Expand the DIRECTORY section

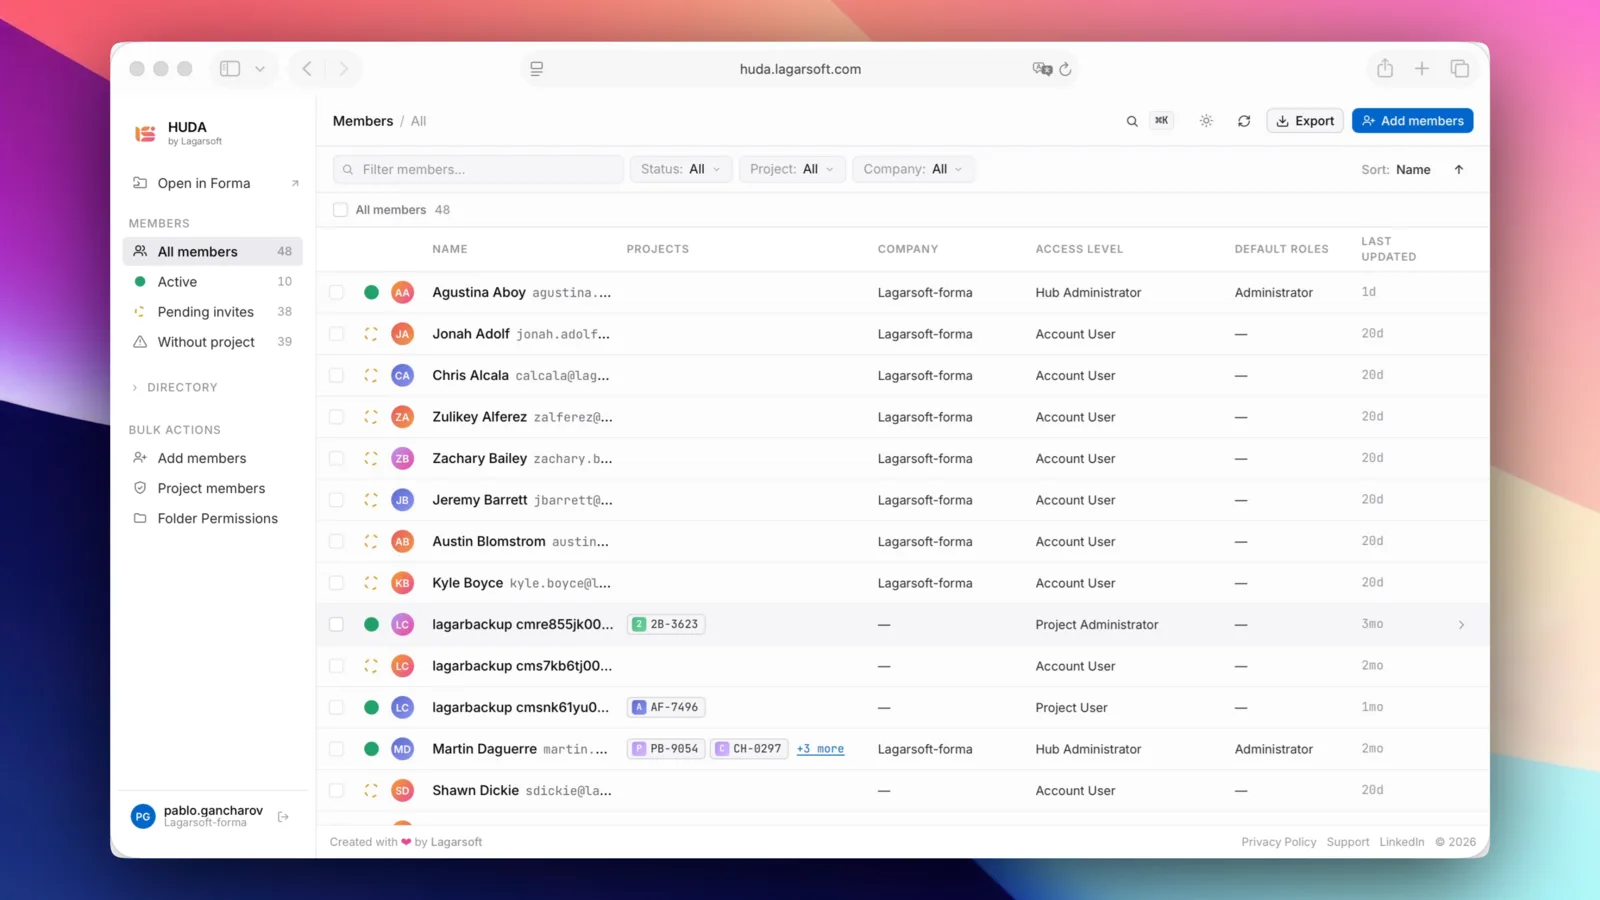coord(175,388)
